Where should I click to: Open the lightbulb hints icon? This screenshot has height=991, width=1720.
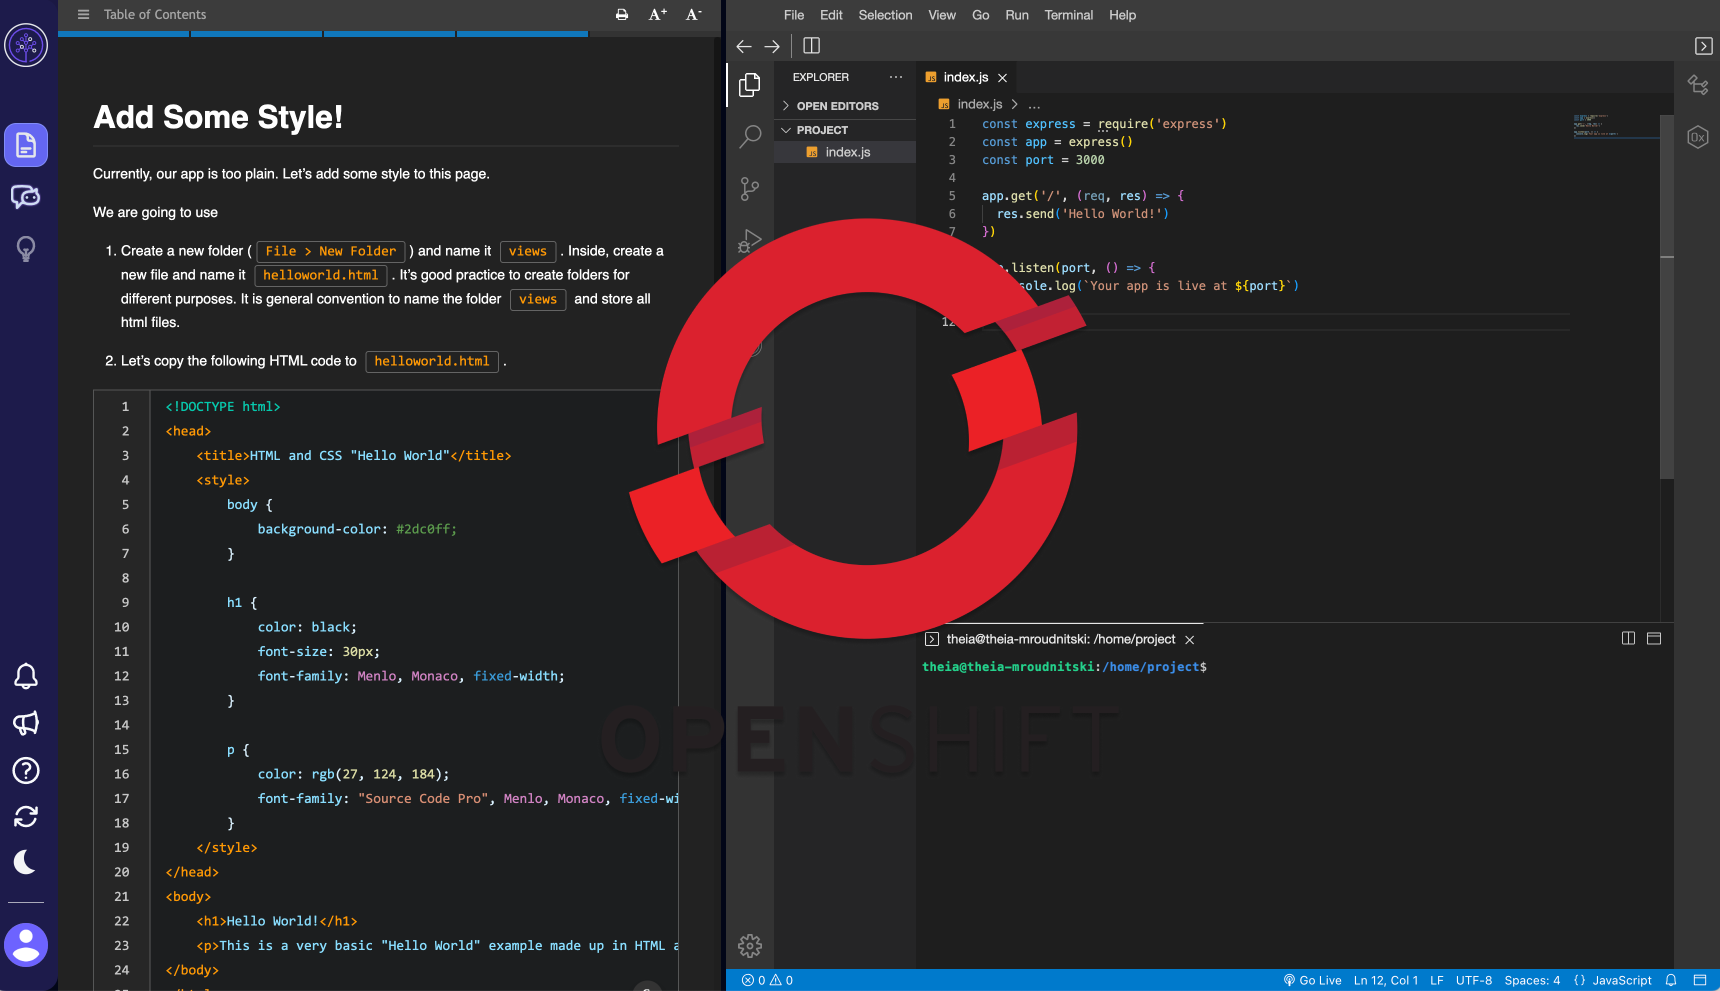[26, 249]
